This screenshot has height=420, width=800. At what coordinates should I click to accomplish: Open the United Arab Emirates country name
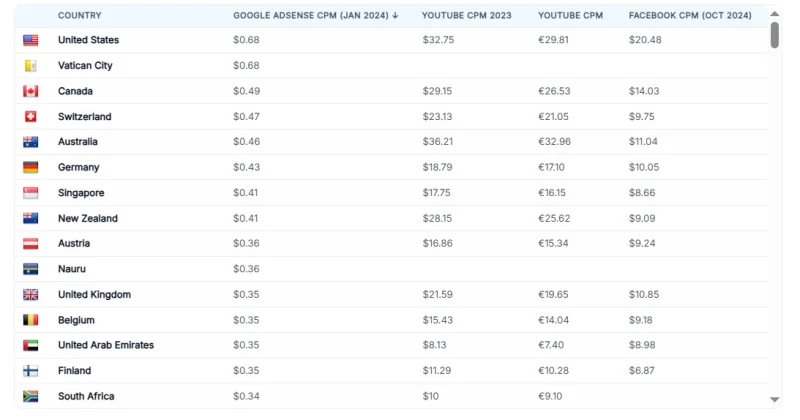click(x=106, y=345)
